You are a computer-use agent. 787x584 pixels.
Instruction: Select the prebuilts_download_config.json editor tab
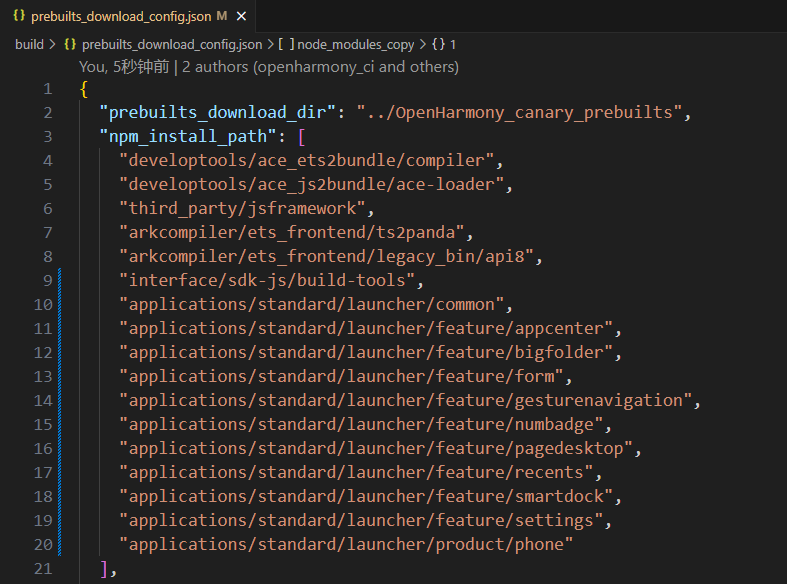127,16
